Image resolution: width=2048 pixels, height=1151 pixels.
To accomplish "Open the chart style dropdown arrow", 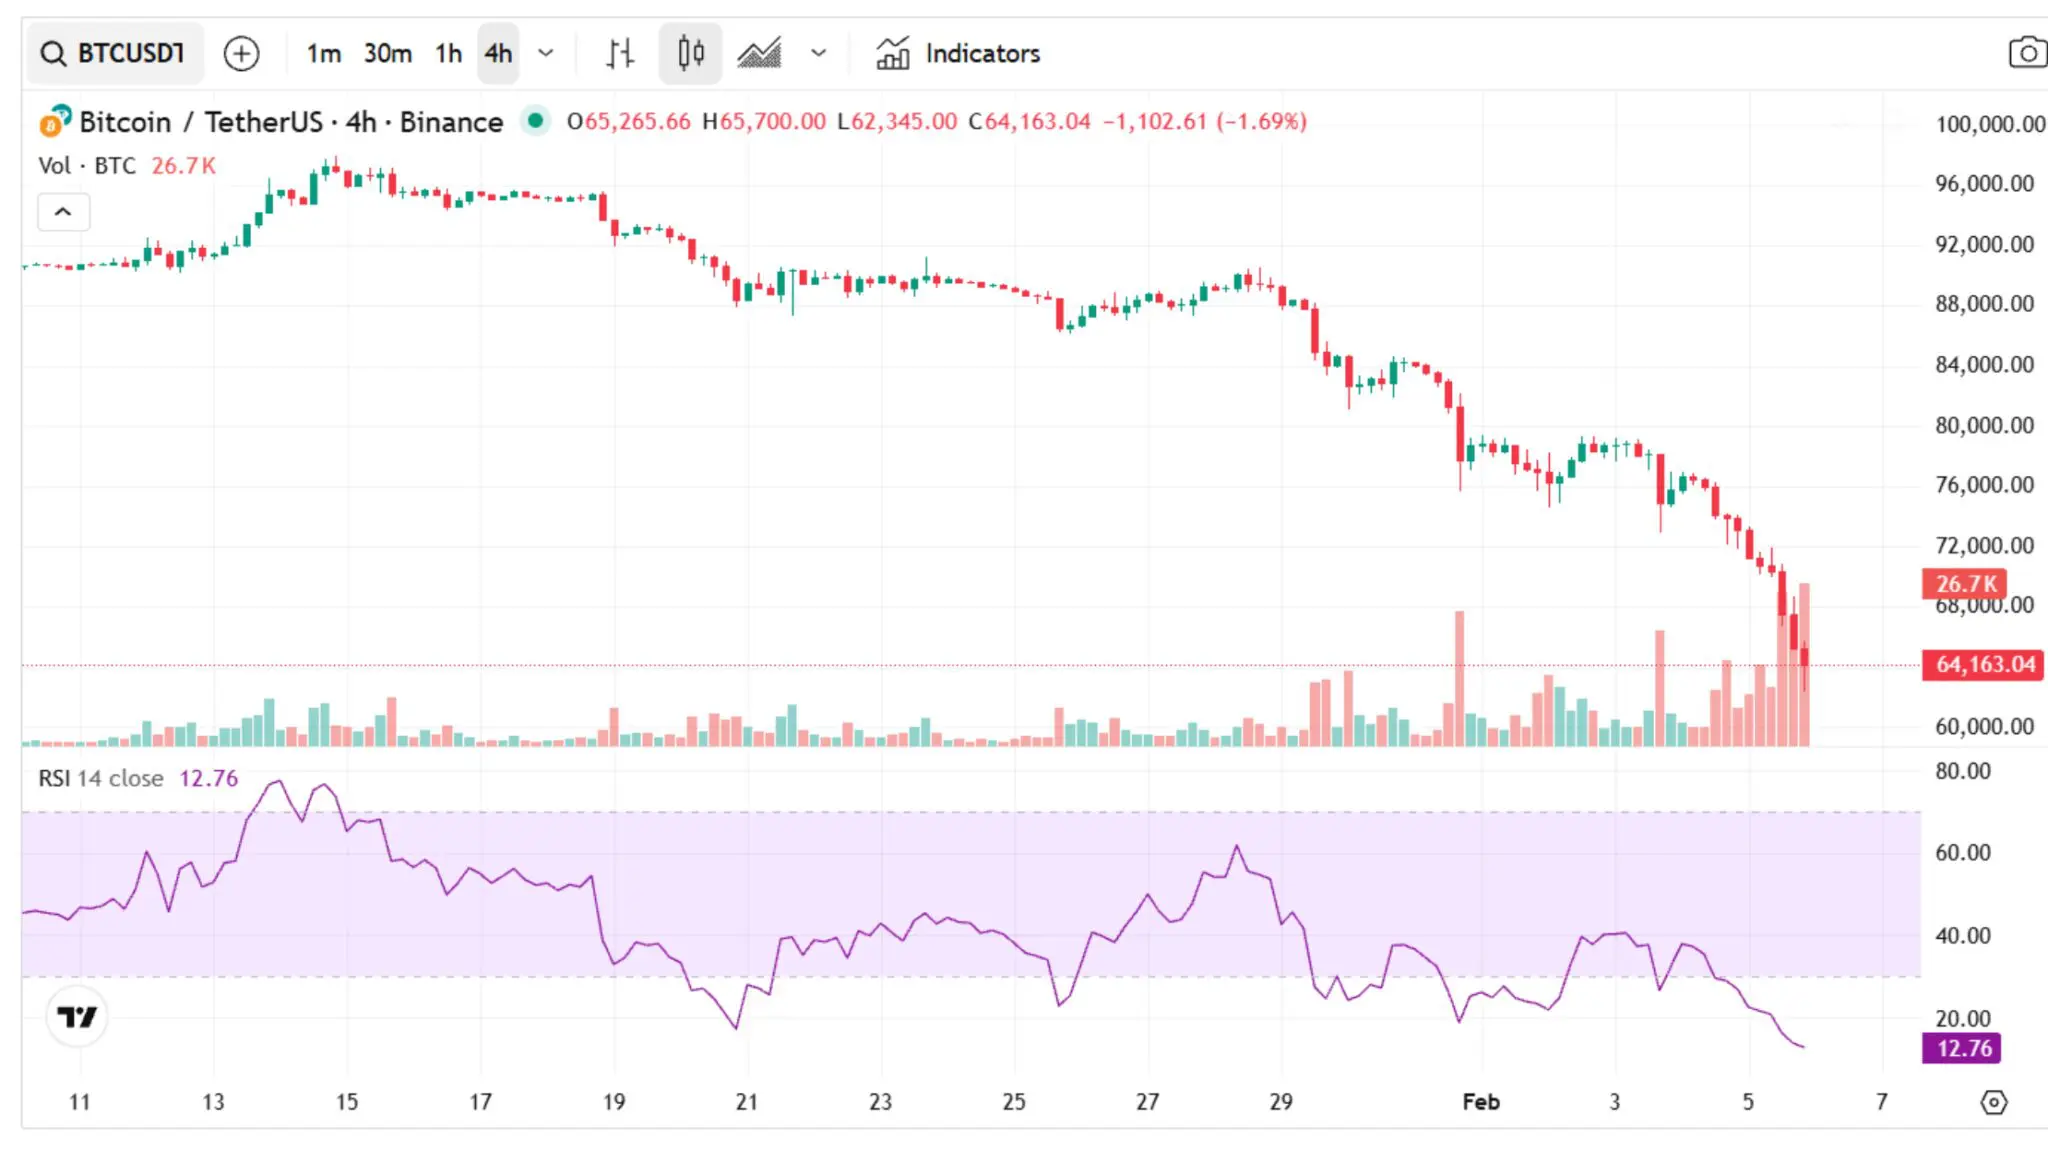I will tap(819, 53).
